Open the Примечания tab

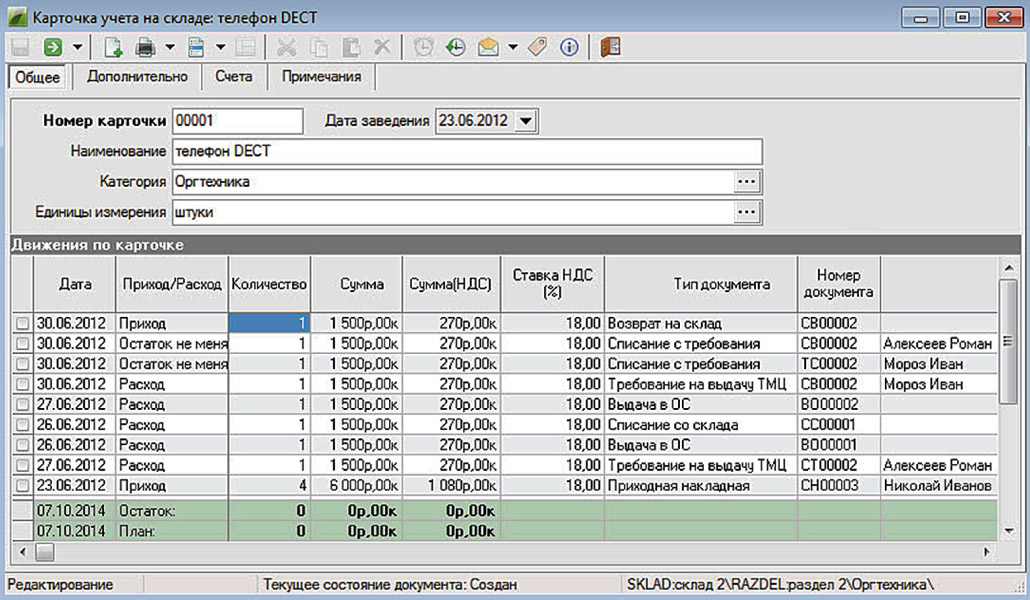pyautogui.click(x=321, y=76)
